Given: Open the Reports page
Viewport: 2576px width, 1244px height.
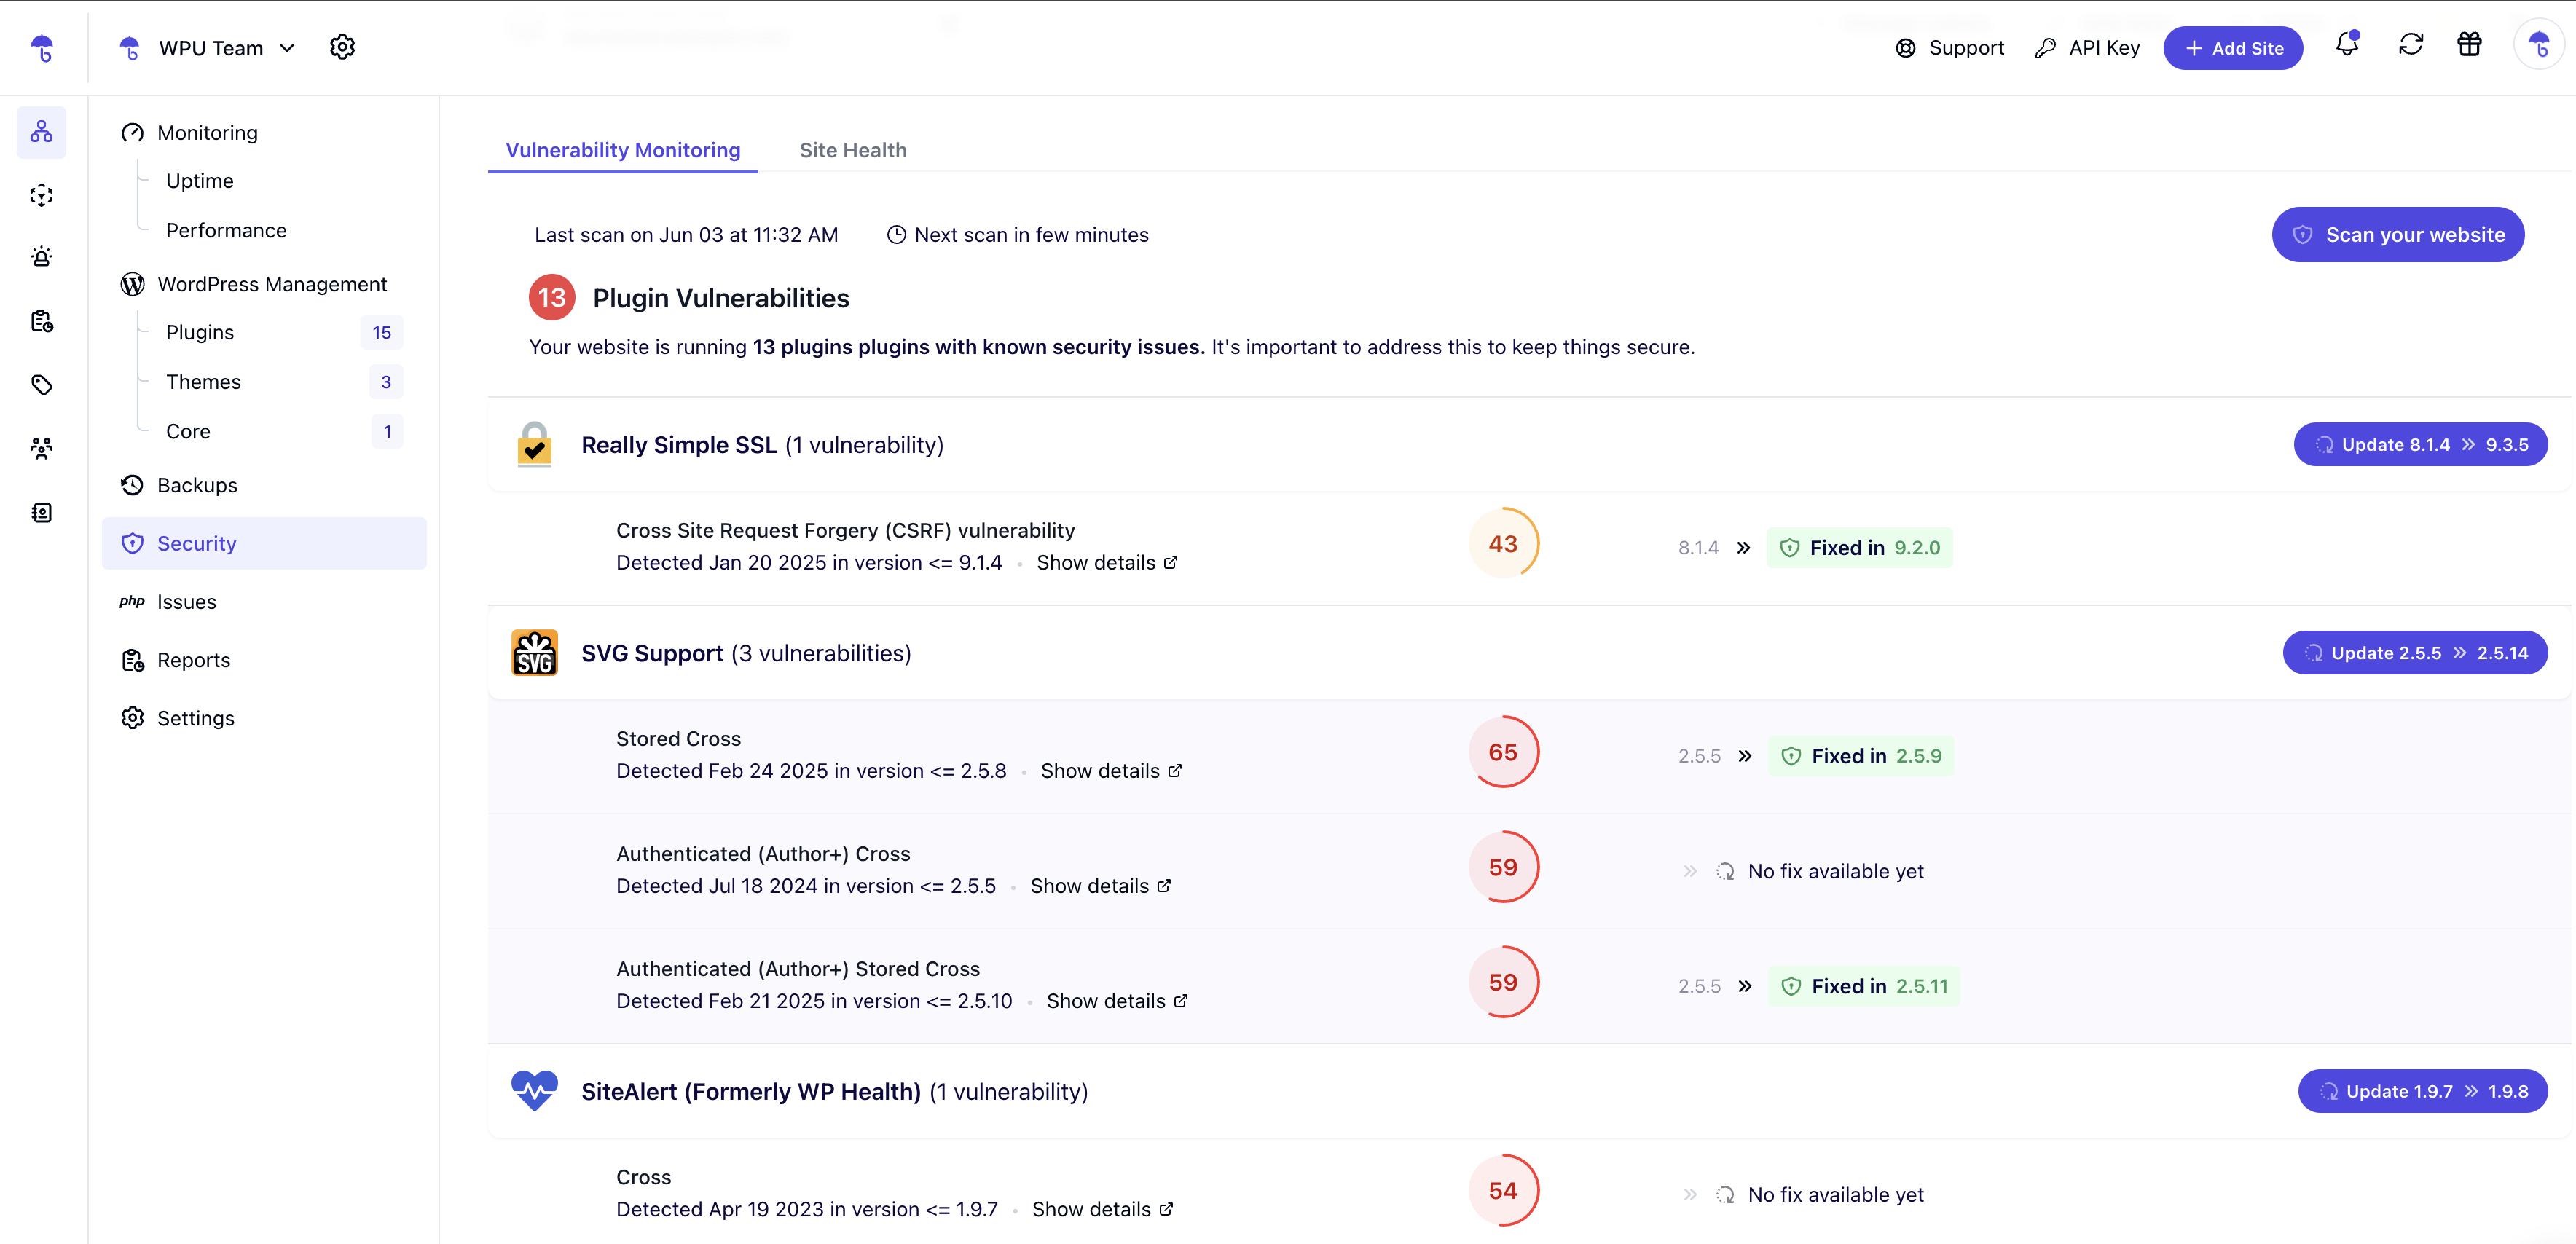Looking at the screenshot, I should pos(176,660).
